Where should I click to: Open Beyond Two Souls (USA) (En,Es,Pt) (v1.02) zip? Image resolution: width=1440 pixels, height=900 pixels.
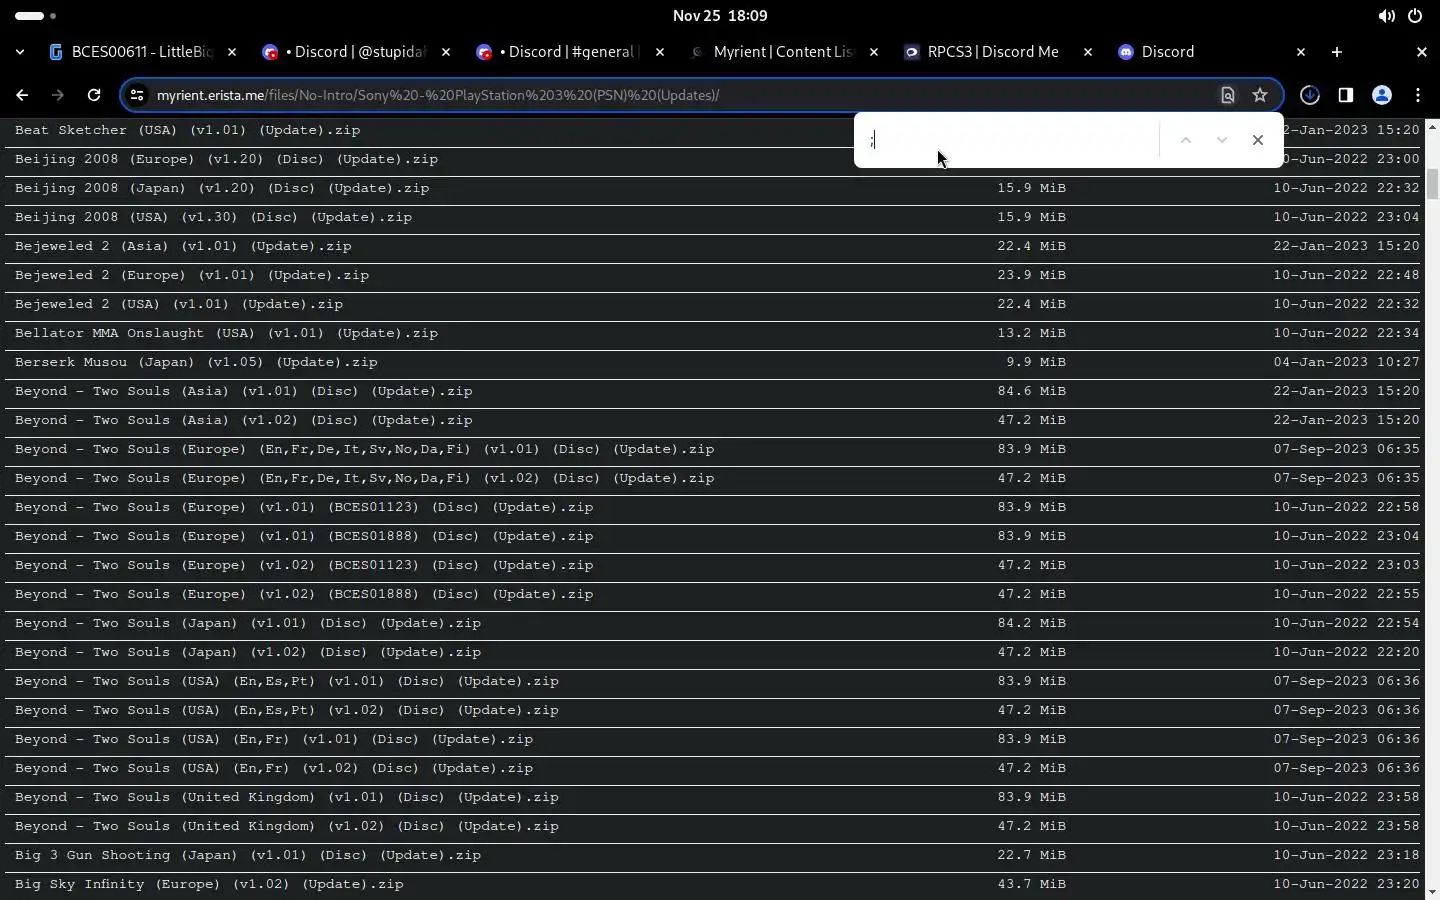[x=287, y=710]
